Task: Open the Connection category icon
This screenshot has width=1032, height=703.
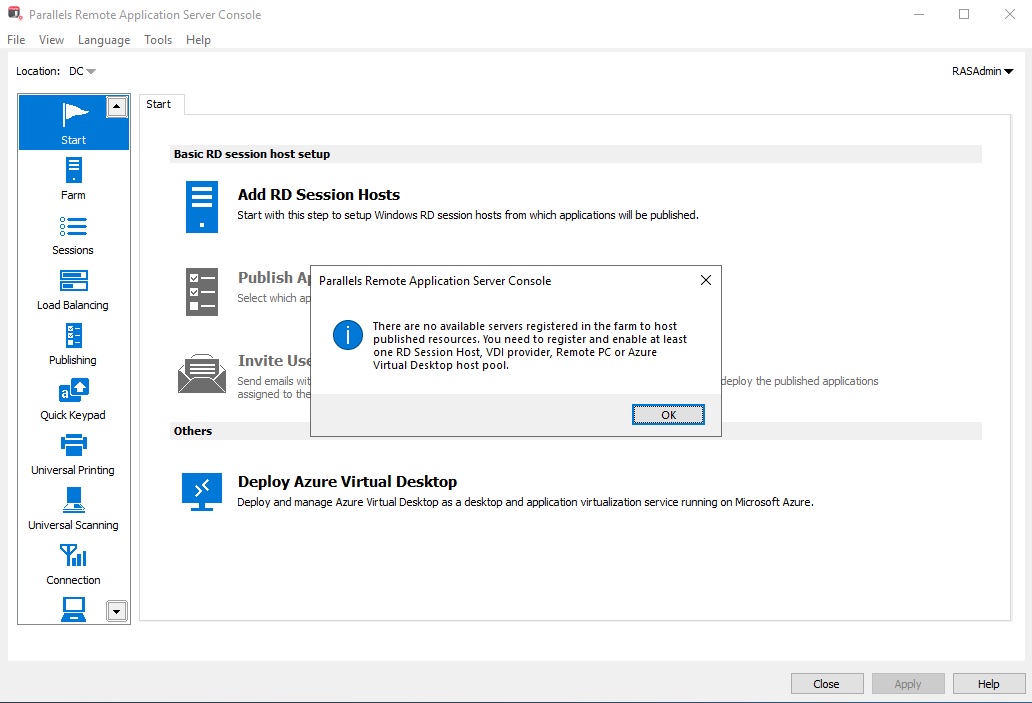Action: [73, 556]
